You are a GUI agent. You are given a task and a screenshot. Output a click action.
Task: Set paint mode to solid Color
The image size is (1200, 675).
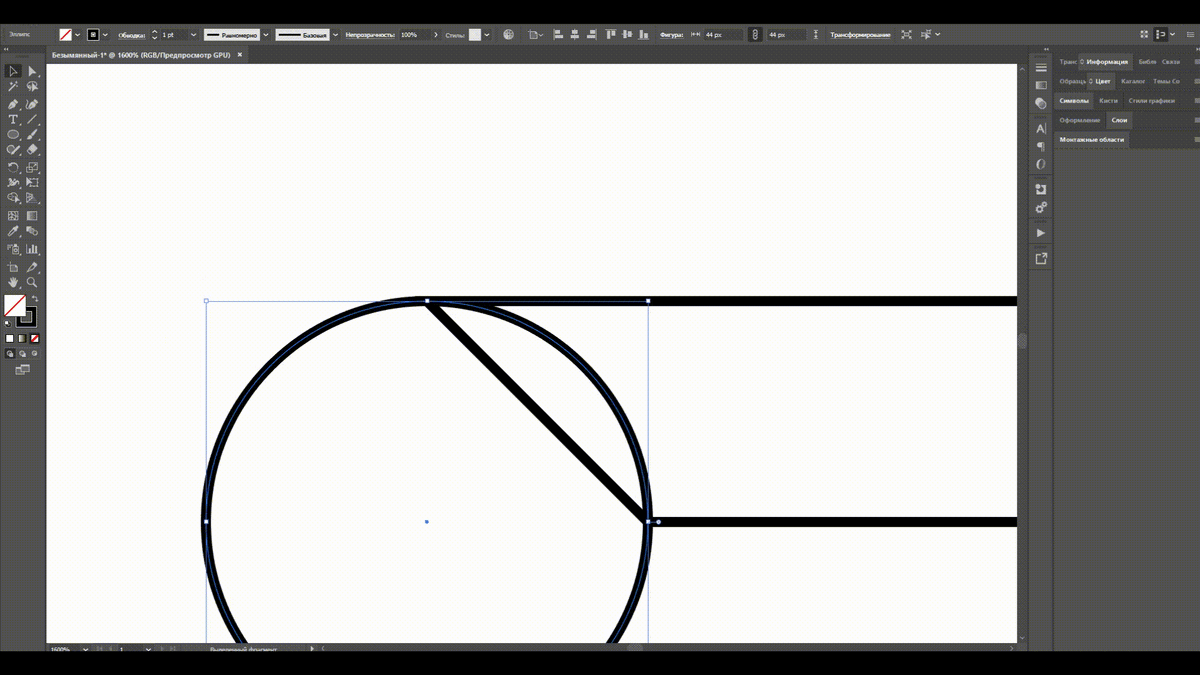10,339
